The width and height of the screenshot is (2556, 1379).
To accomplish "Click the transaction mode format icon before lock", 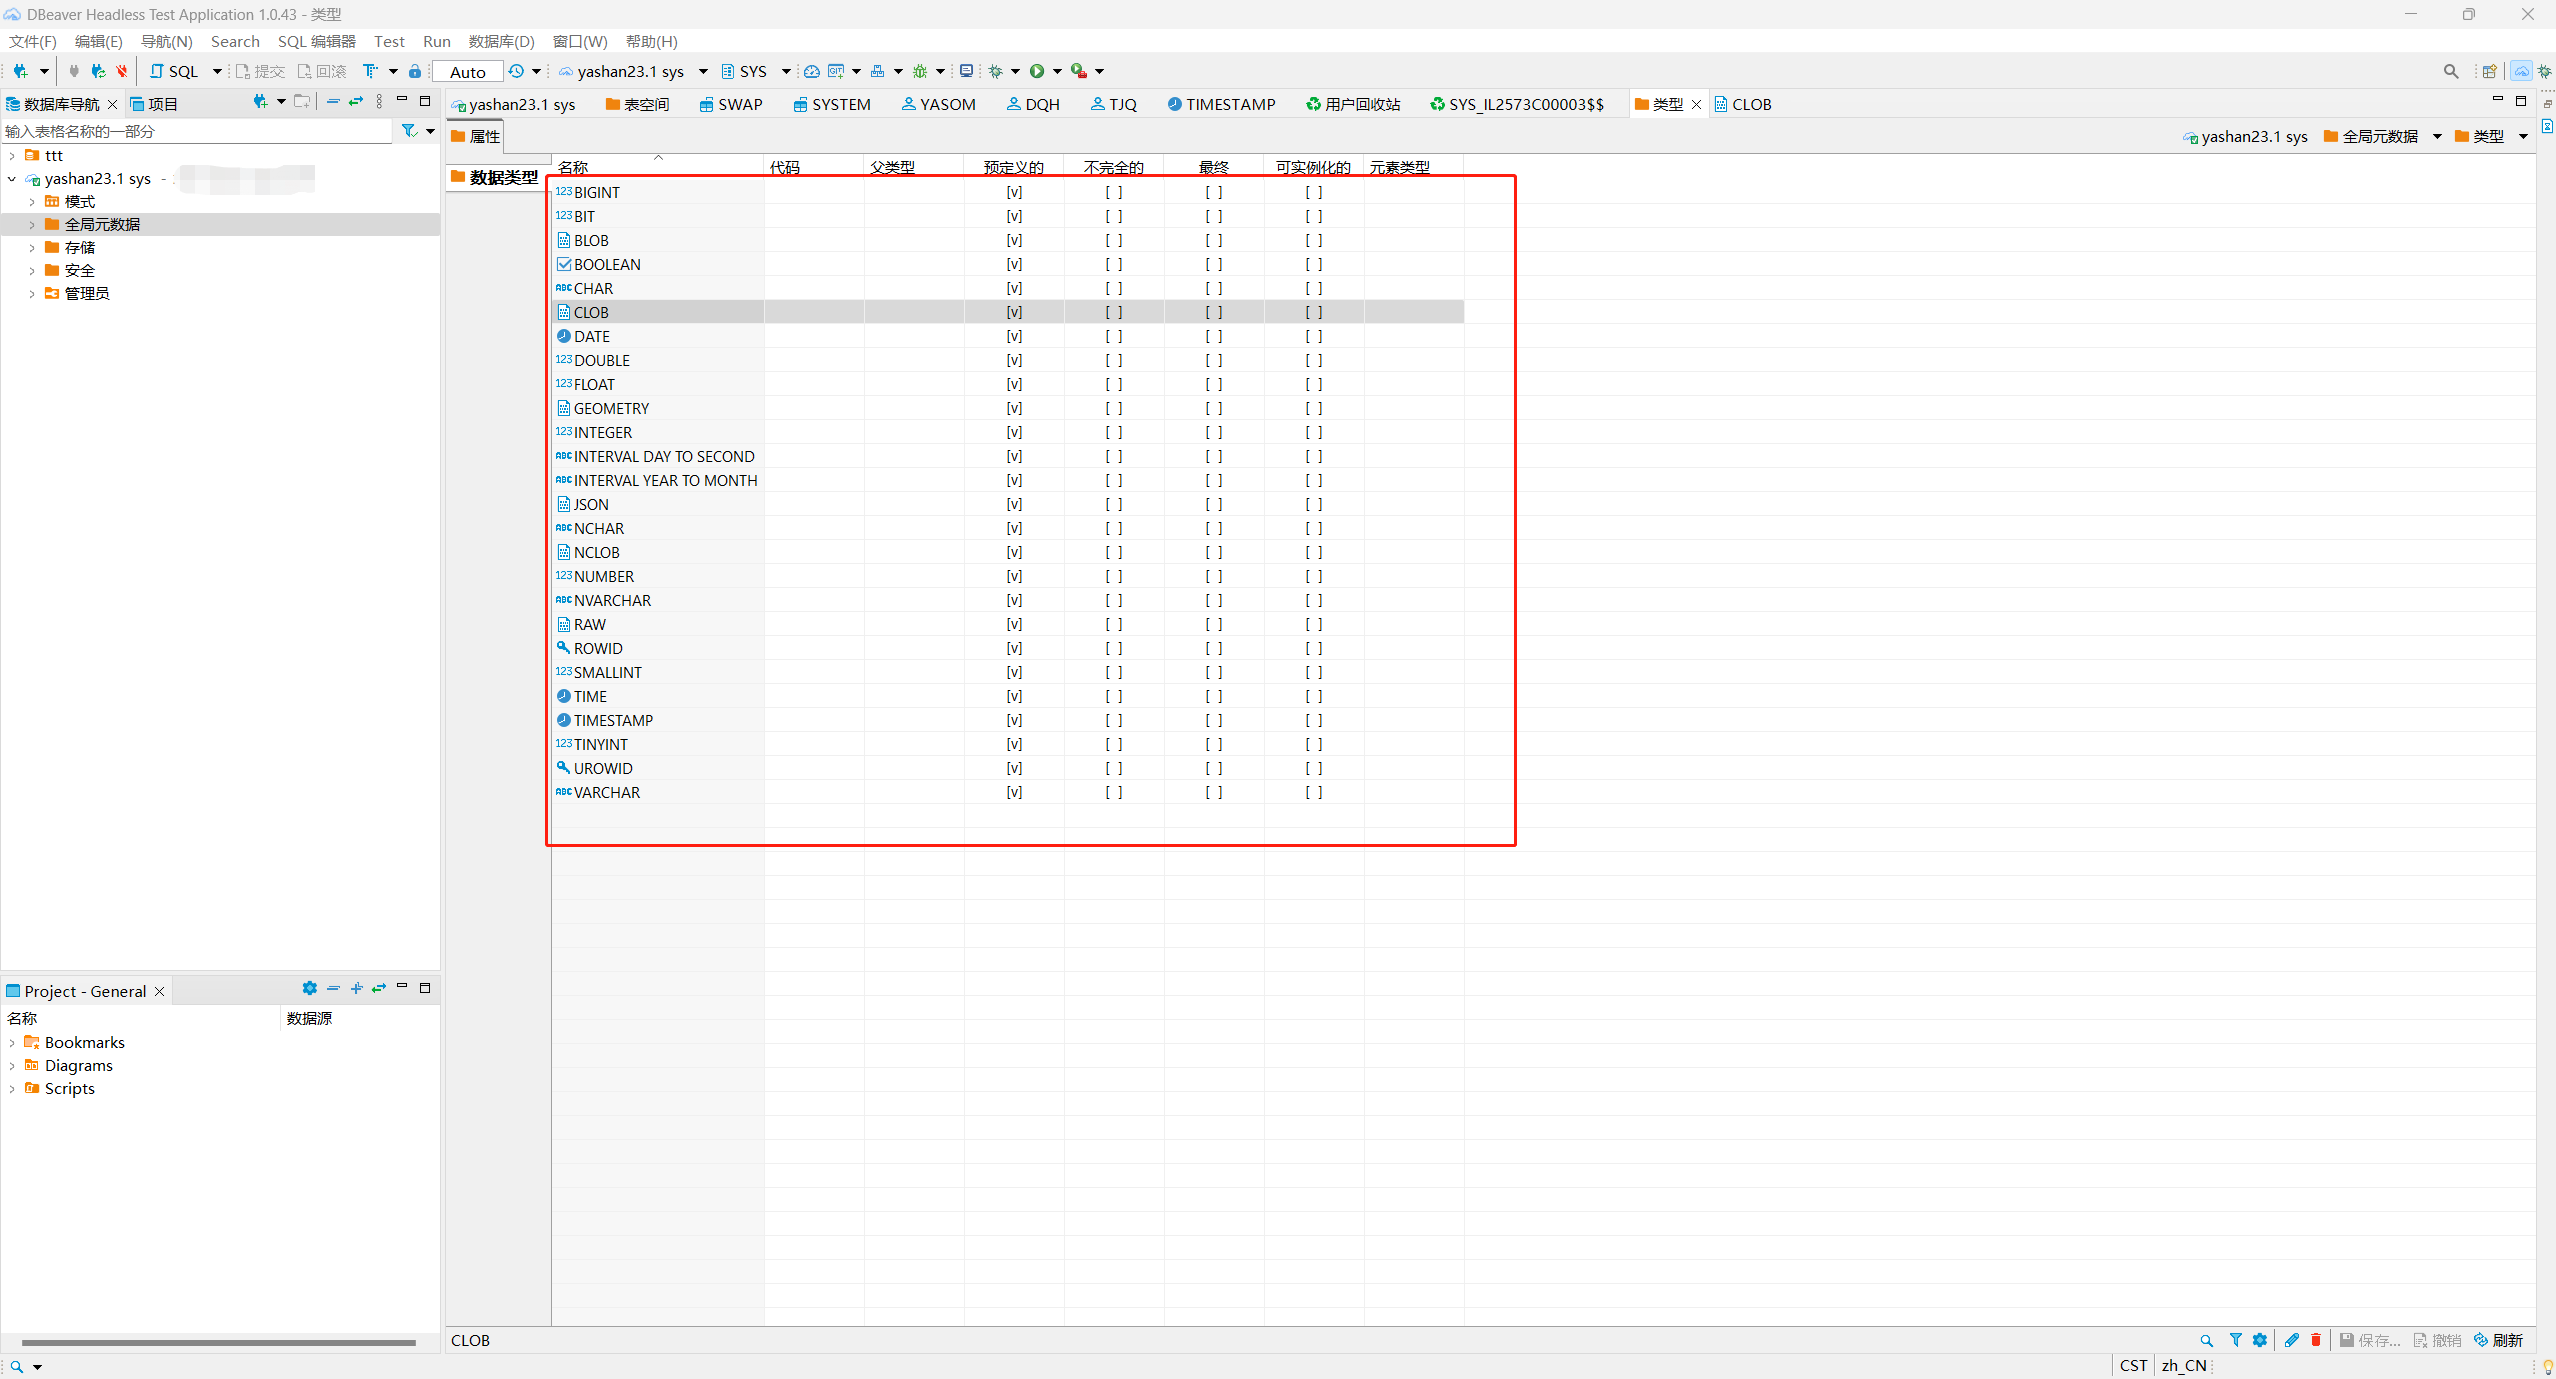I will pyautogui.click(x=371, y=71).
